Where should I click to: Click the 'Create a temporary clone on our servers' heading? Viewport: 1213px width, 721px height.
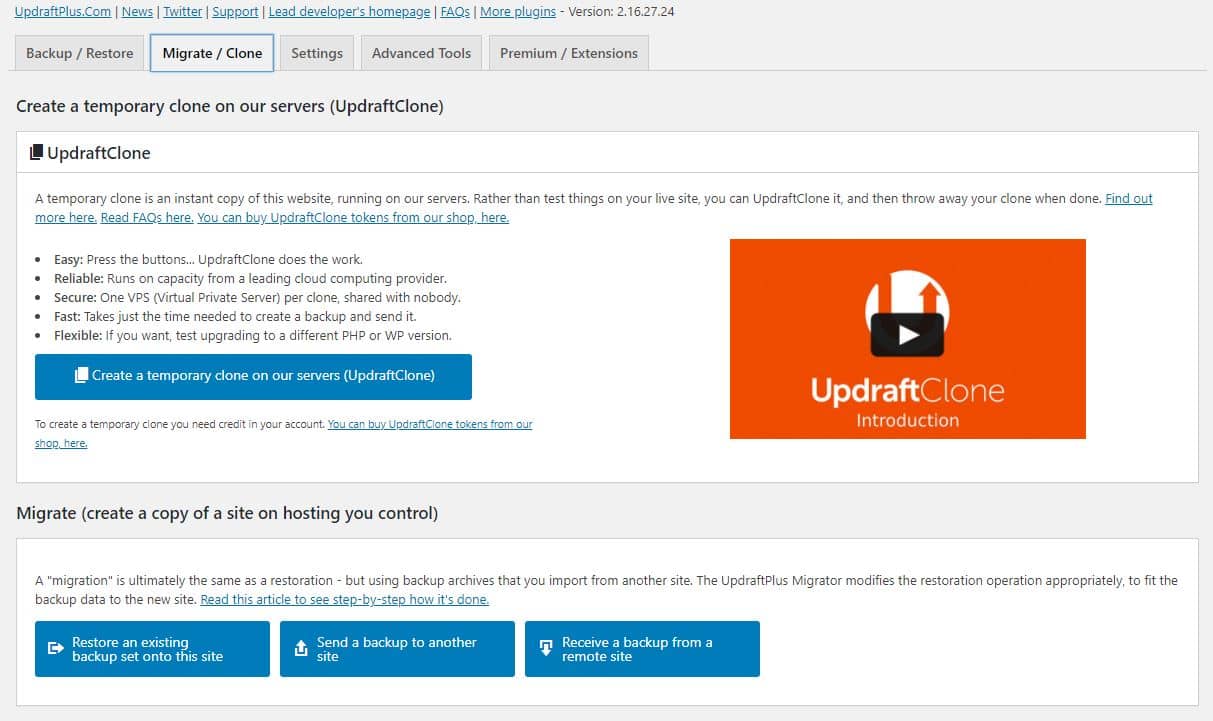(230, 106)
